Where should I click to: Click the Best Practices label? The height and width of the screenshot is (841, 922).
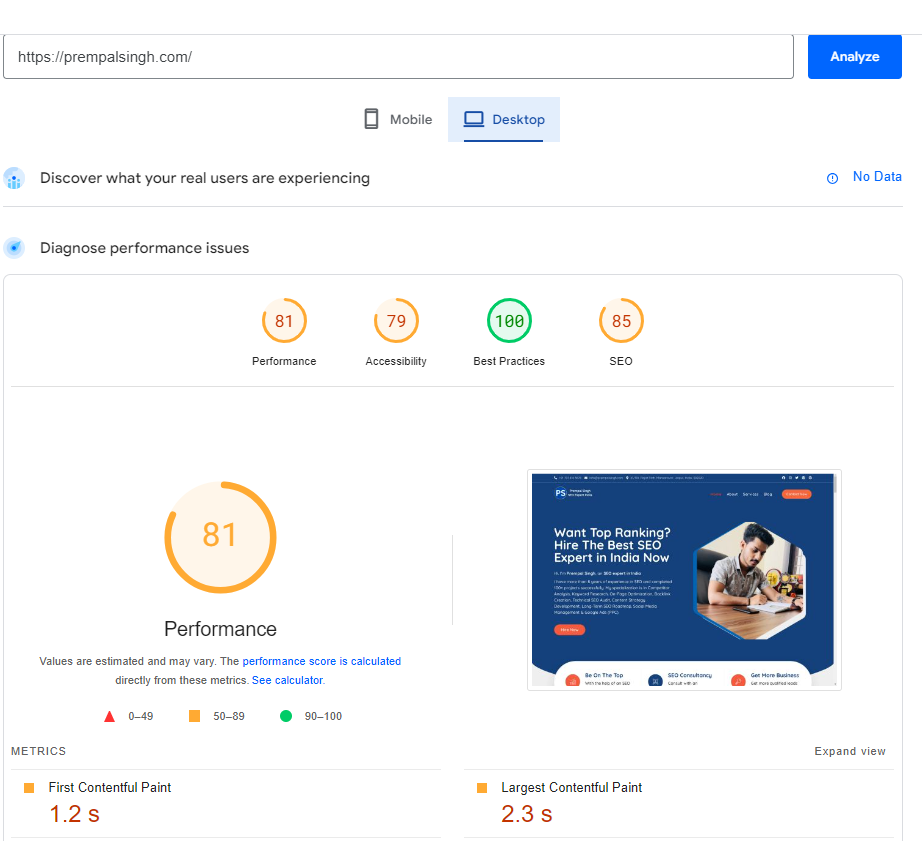point(509,361)
